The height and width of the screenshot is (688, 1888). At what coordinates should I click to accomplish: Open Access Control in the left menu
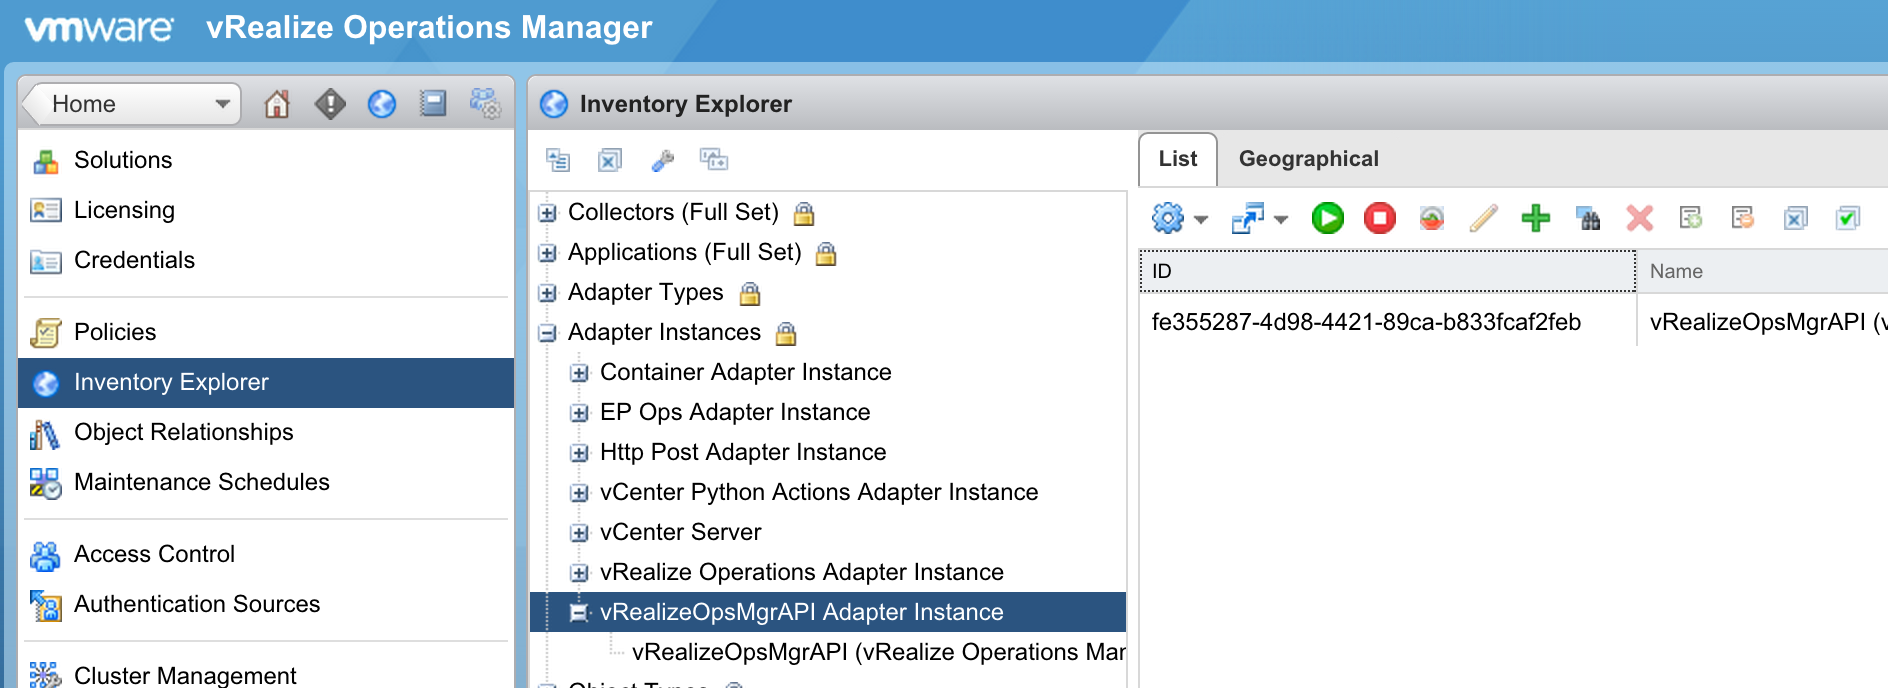[154, 554]
